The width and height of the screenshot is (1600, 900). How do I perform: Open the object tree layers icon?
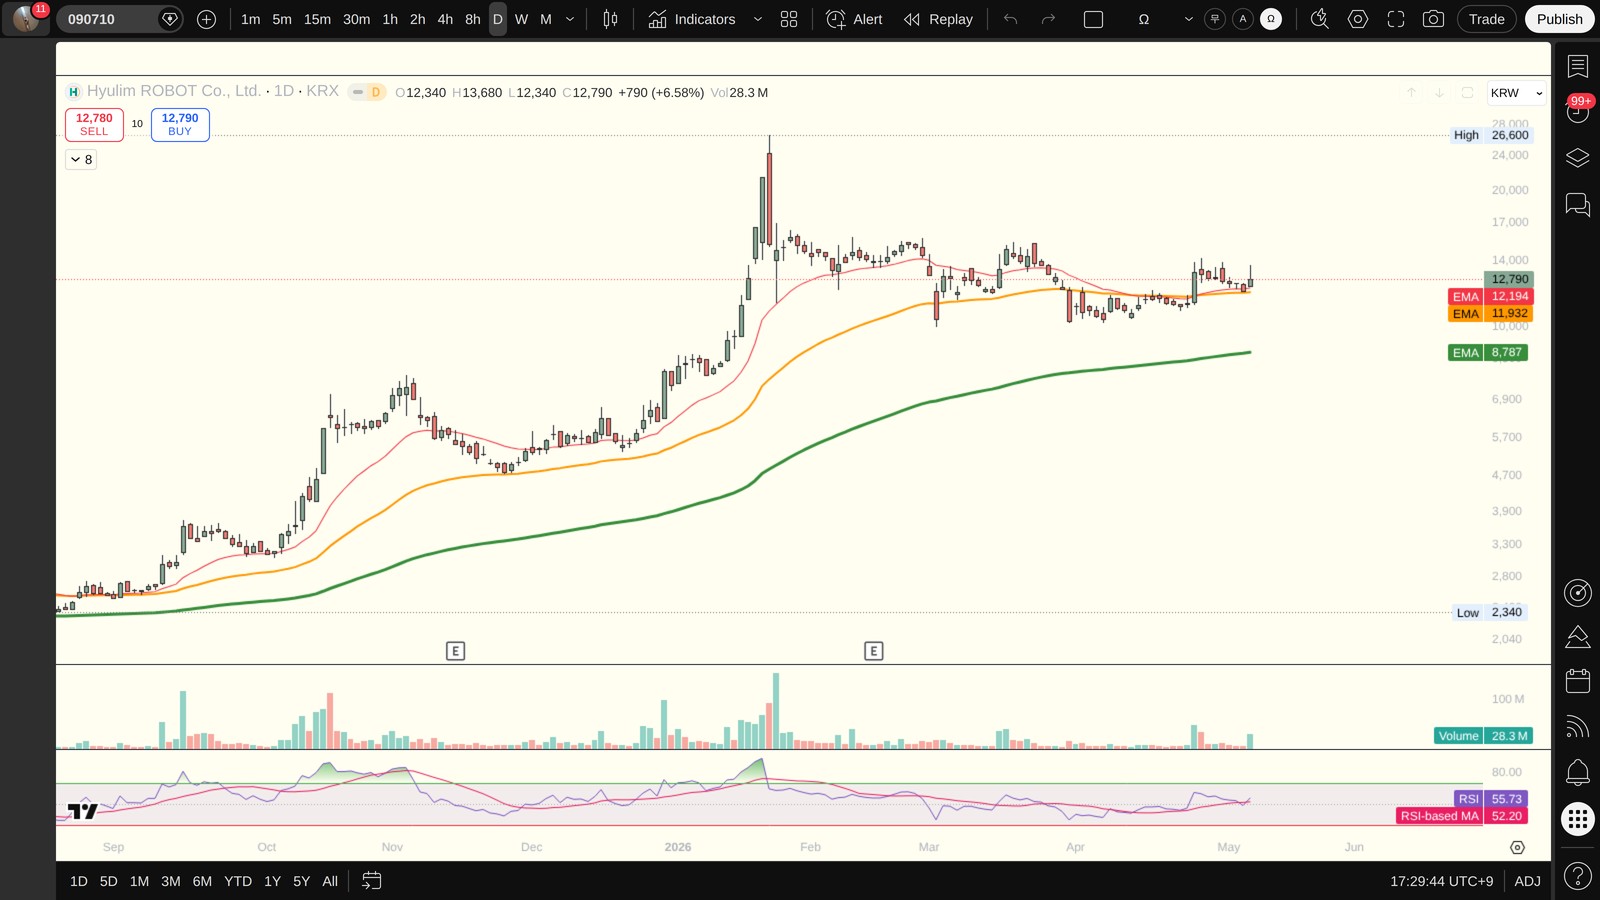(x=1578, y=158)
